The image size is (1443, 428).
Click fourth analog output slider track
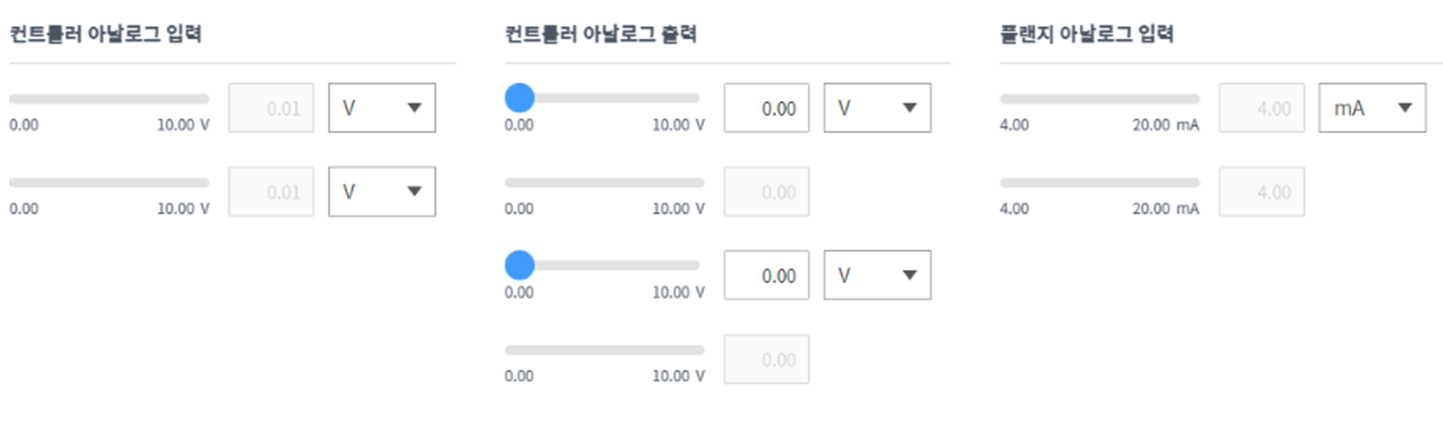[604, 350]
